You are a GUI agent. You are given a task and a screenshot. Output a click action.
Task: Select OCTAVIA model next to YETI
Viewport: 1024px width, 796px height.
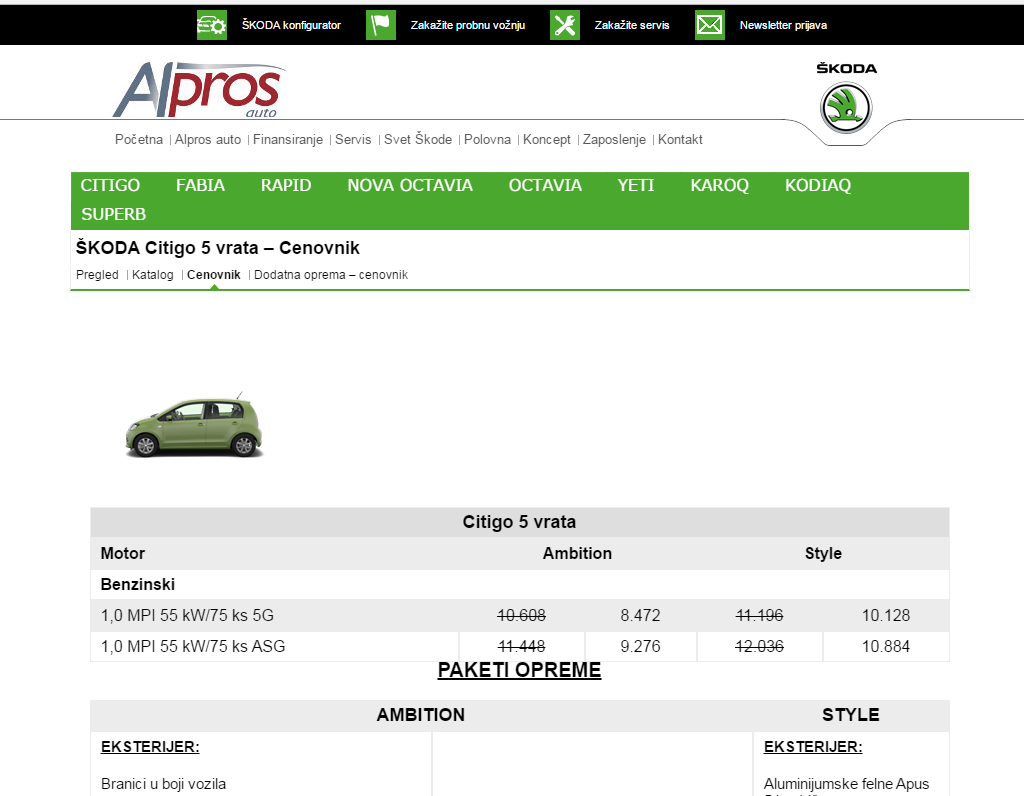545,185
